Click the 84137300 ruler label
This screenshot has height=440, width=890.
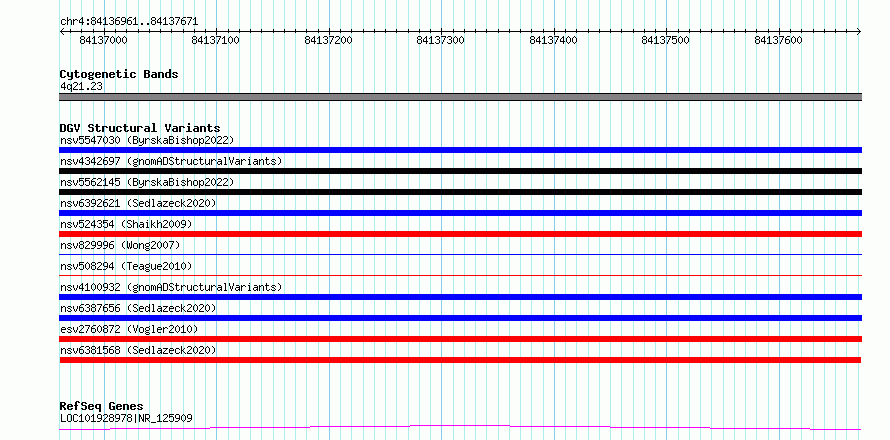[x=440, y=40]
